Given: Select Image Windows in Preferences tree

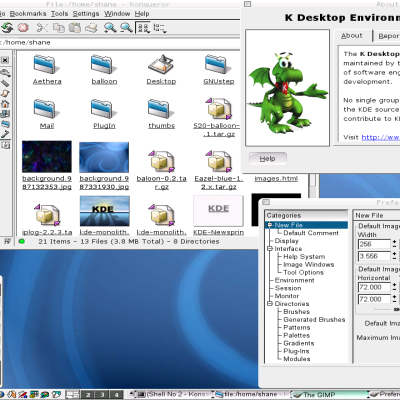Looking at the screenshot, I should 309,265.
